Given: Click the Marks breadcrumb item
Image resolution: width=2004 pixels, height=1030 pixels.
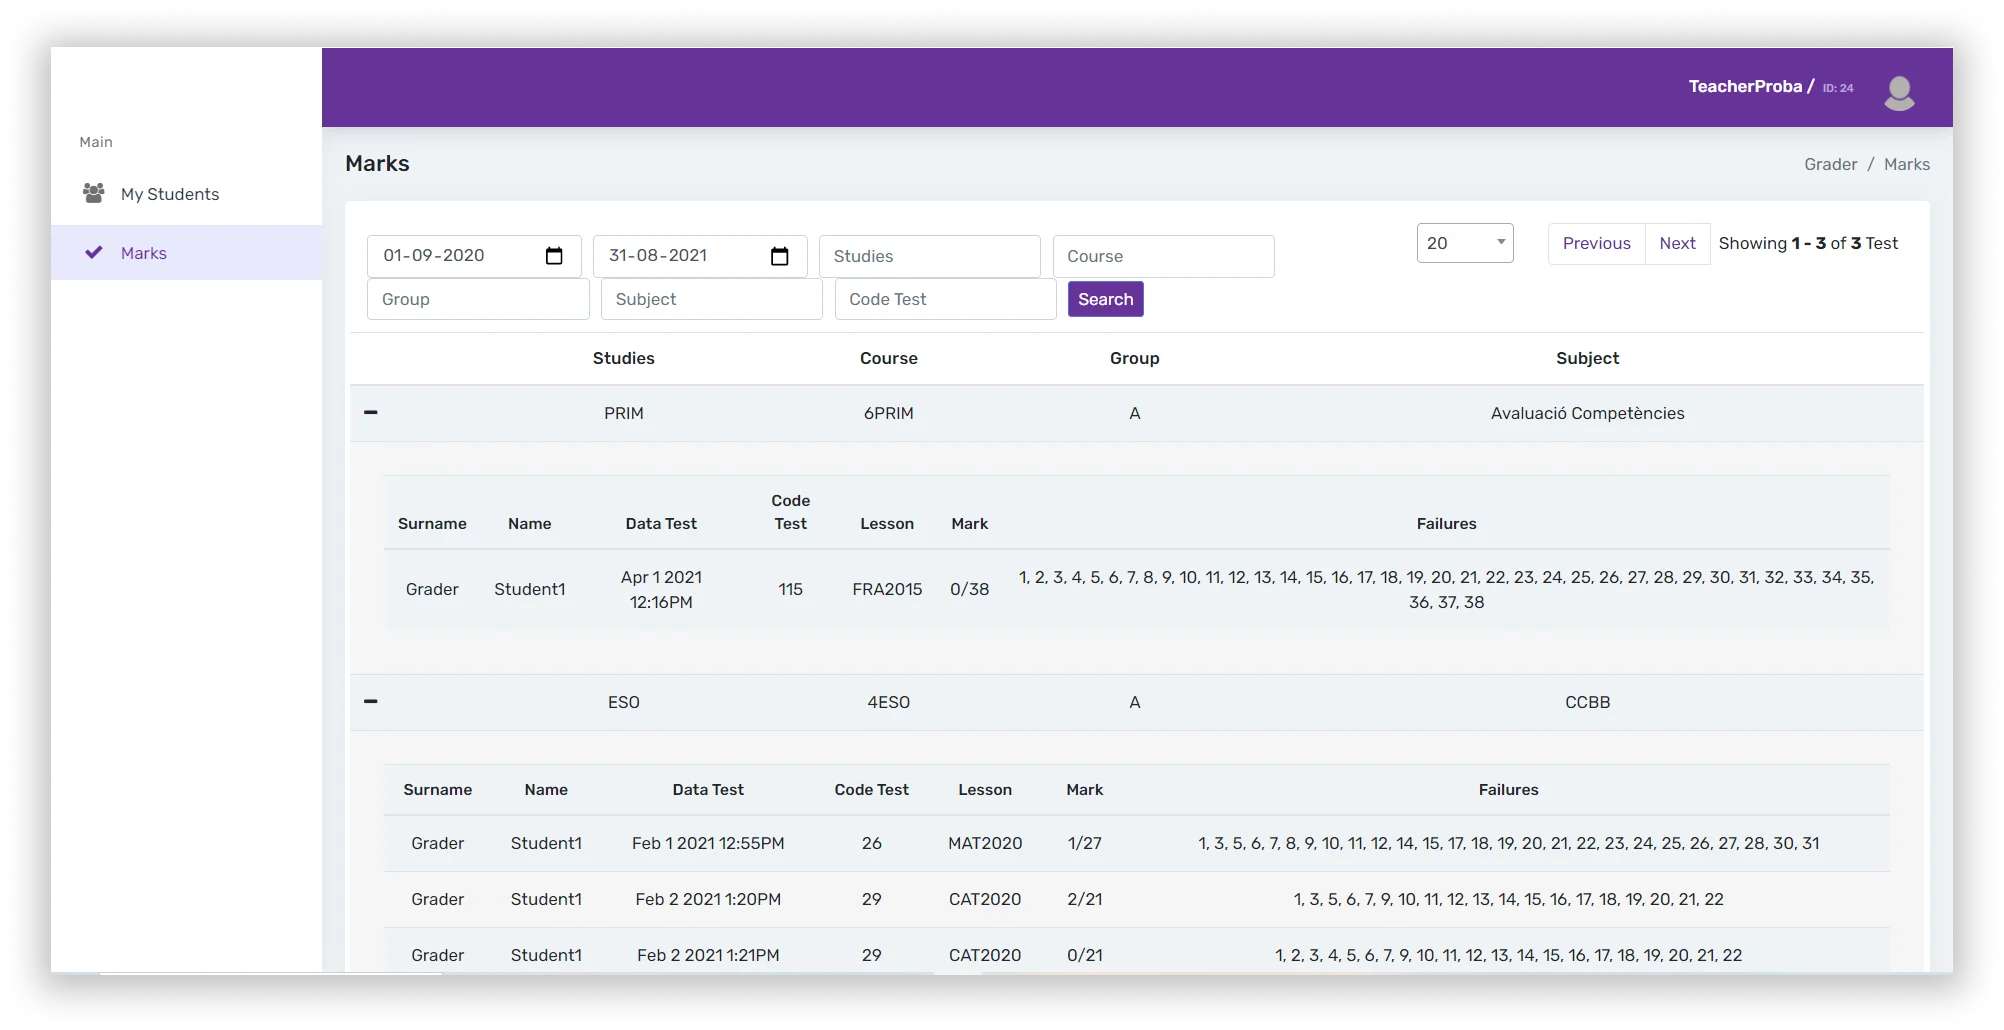Looking at the screenshot, I should (1906, 164).
